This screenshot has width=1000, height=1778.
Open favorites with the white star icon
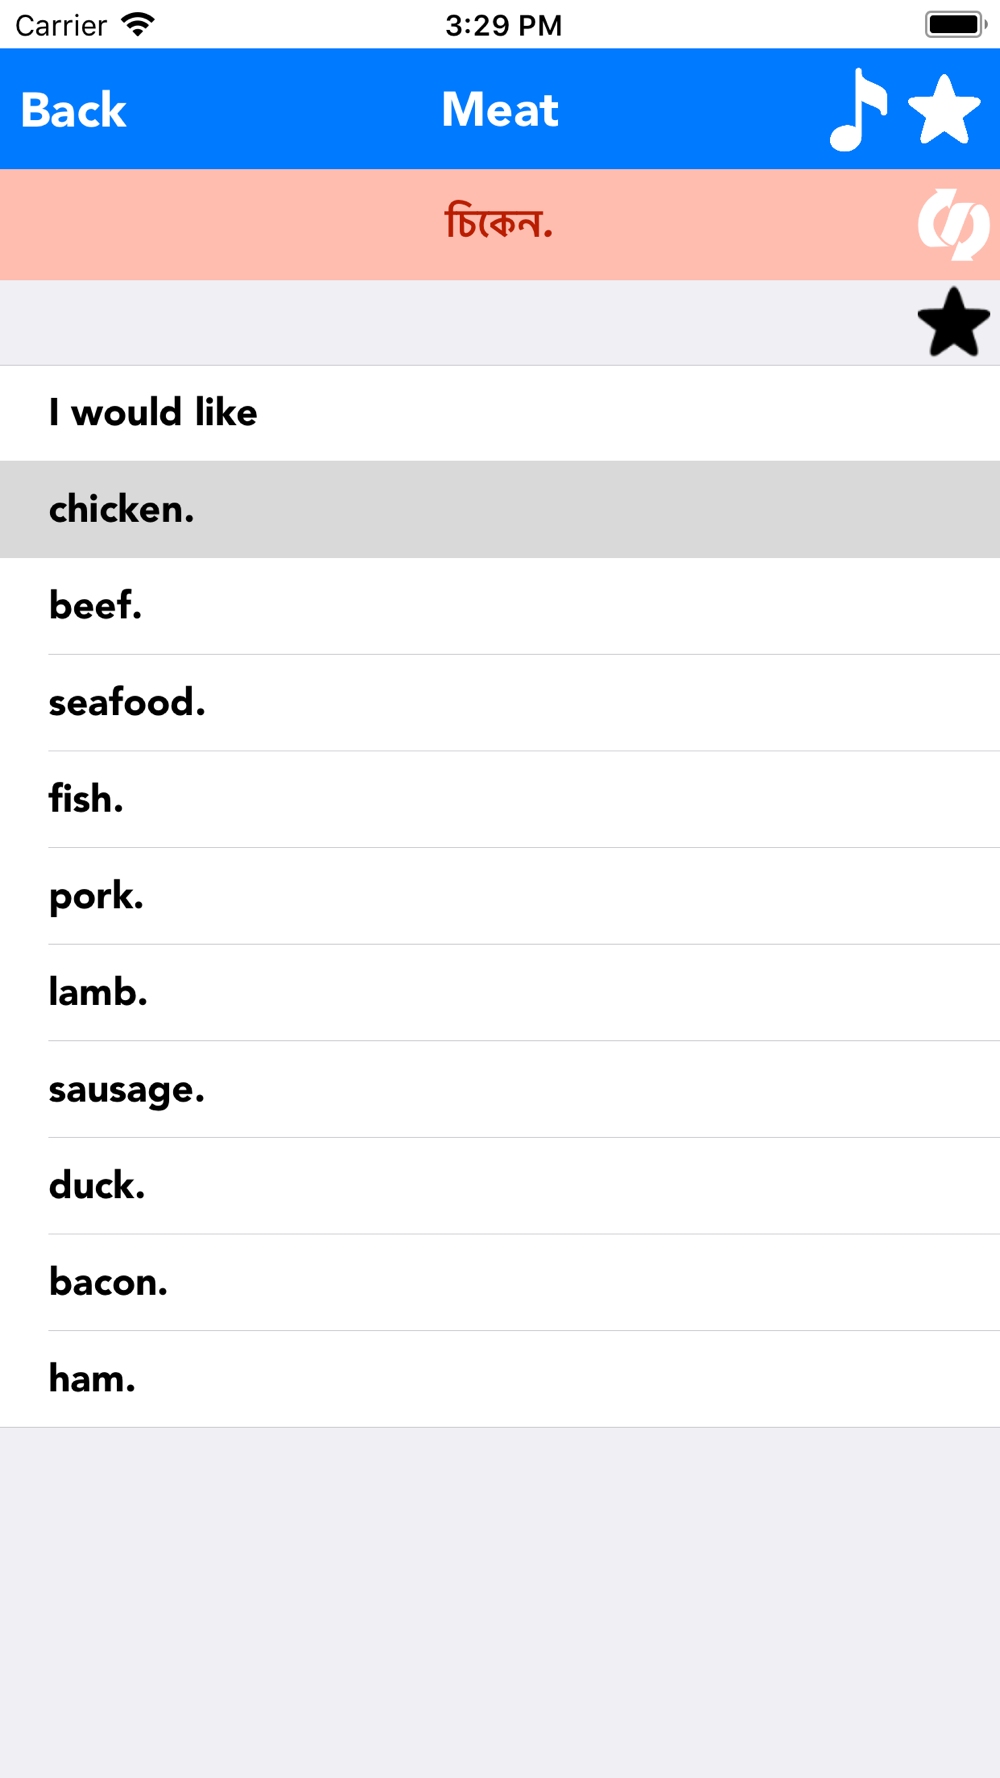[944, 110]
